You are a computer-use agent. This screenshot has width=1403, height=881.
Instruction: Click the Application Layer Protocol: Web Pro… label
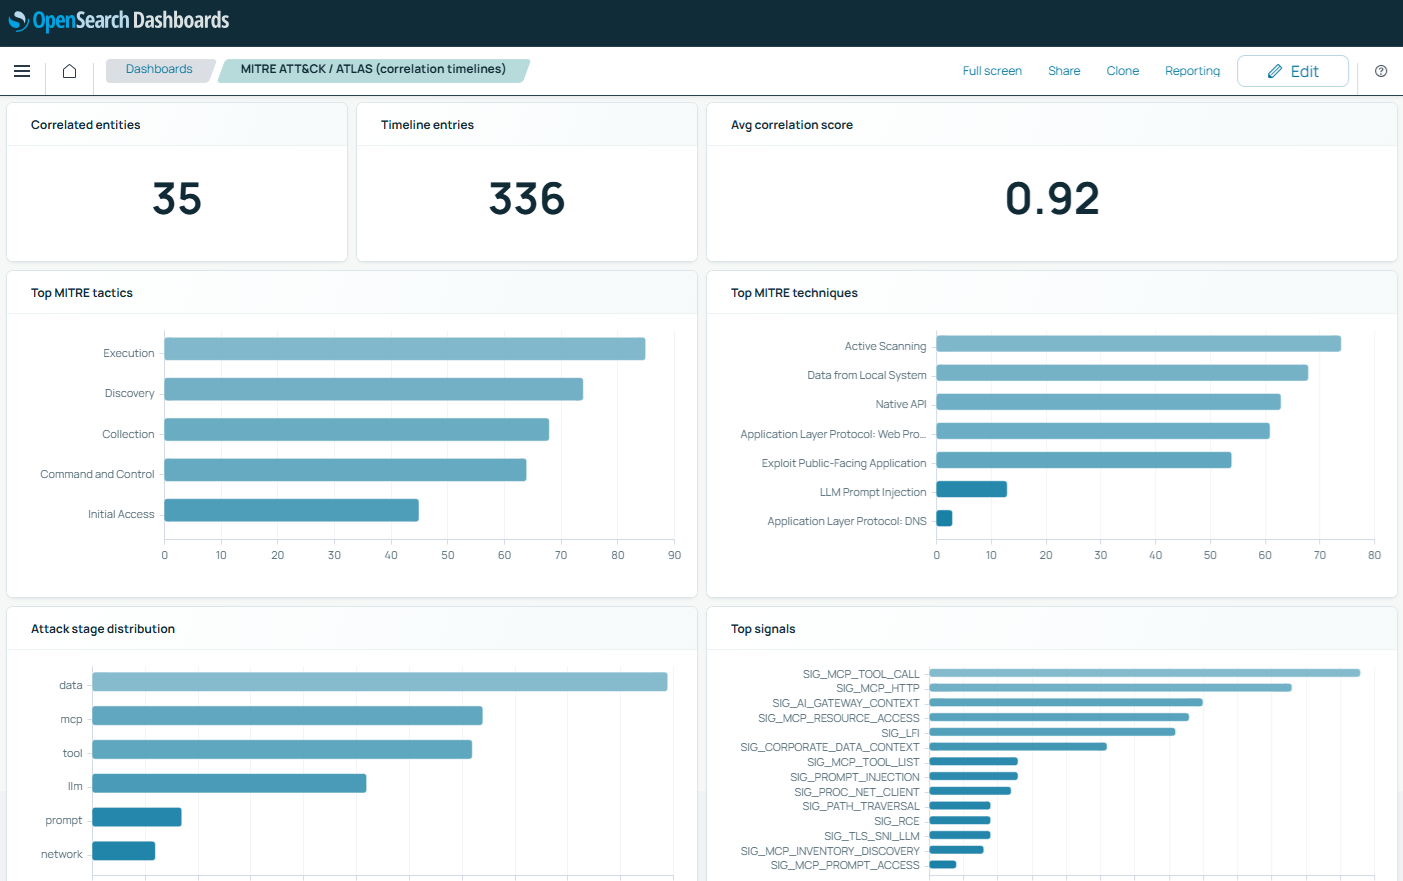click(833, 434)
